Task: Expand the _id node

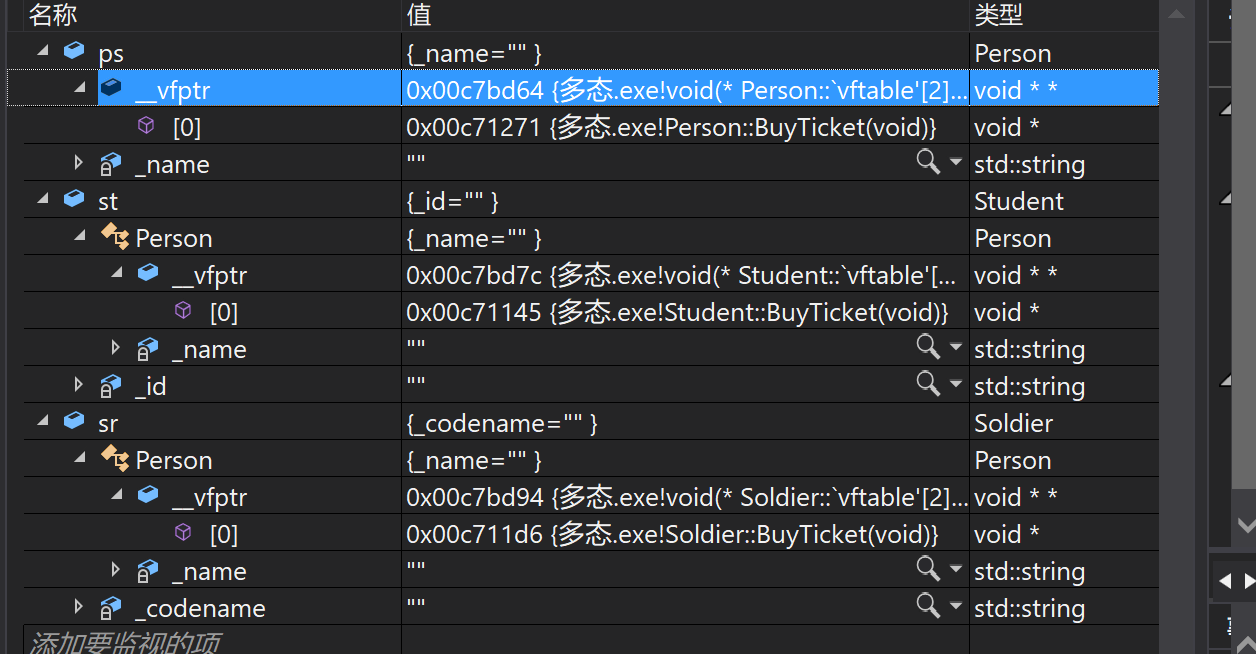Action: point(79,385)
